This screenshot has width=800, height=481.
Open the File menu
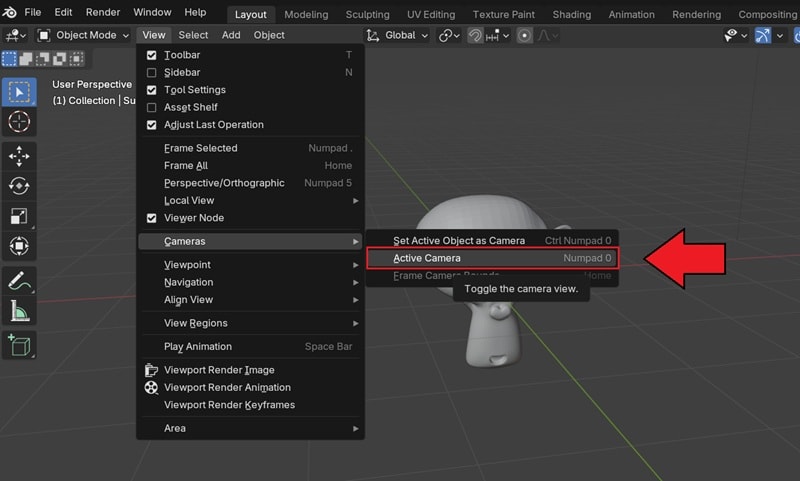pos(33,12)
